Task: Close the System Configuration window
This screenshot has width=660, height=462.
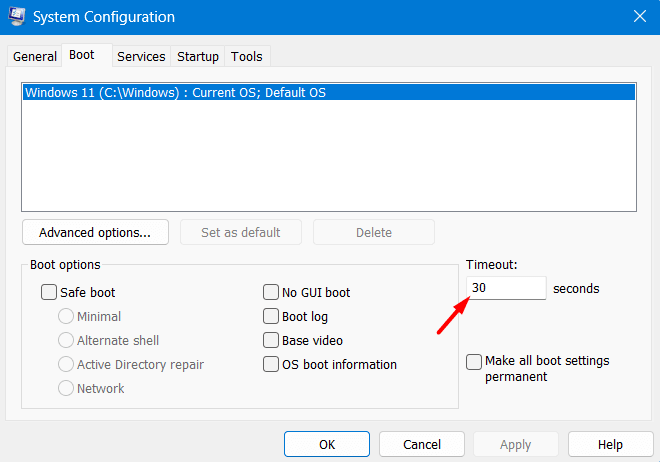Action: click(x=640, y=16)
